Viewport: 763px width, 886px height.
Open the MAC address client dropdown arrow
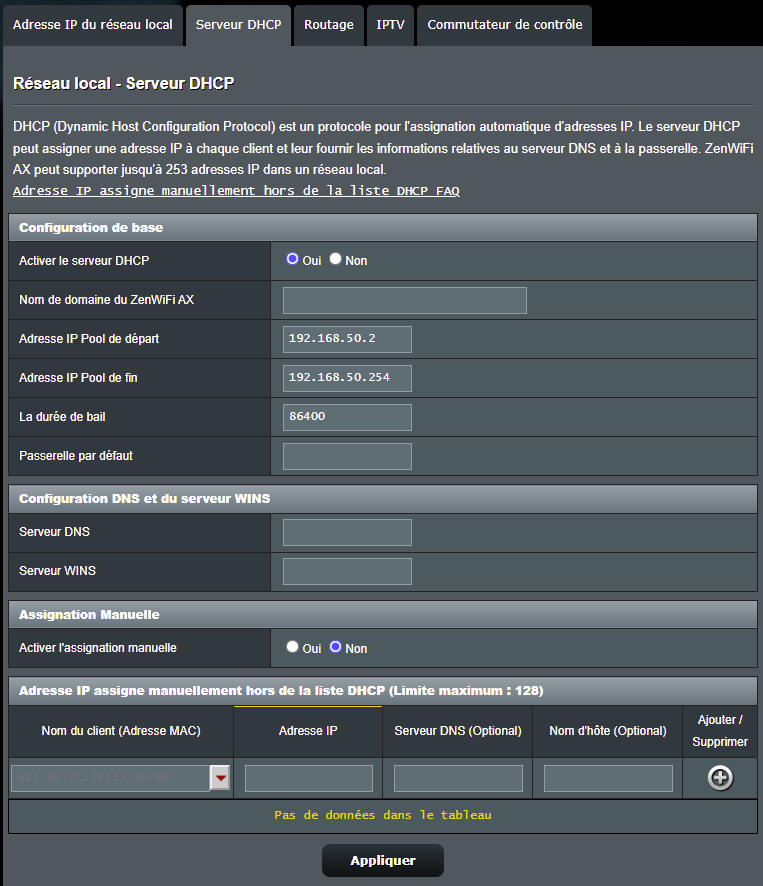(220, 778)
